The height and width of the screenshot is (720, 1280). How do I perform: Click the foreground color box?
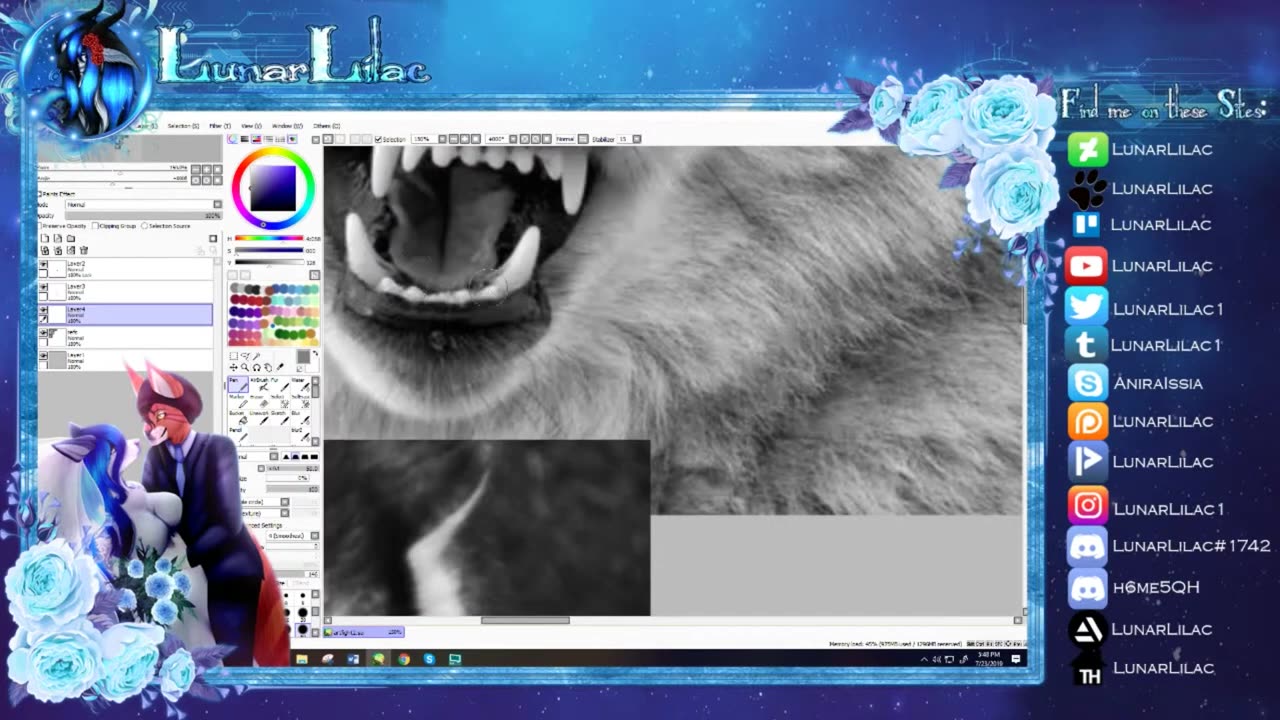point(302,357)
